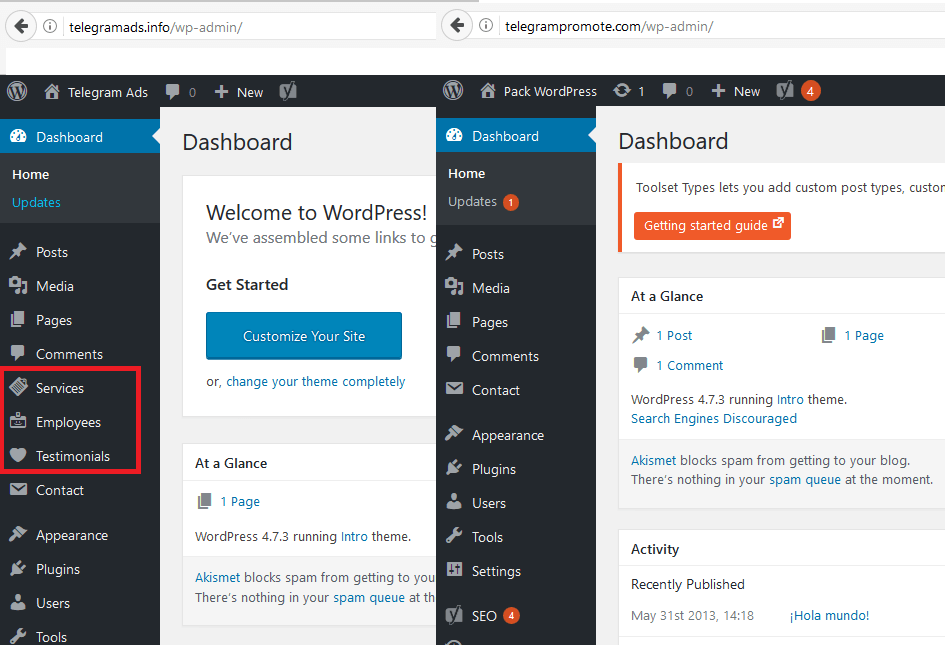Click the updates refresh icon in the Pack WordPress bar
Screen dimensions: 945x645
click(621, 90)
